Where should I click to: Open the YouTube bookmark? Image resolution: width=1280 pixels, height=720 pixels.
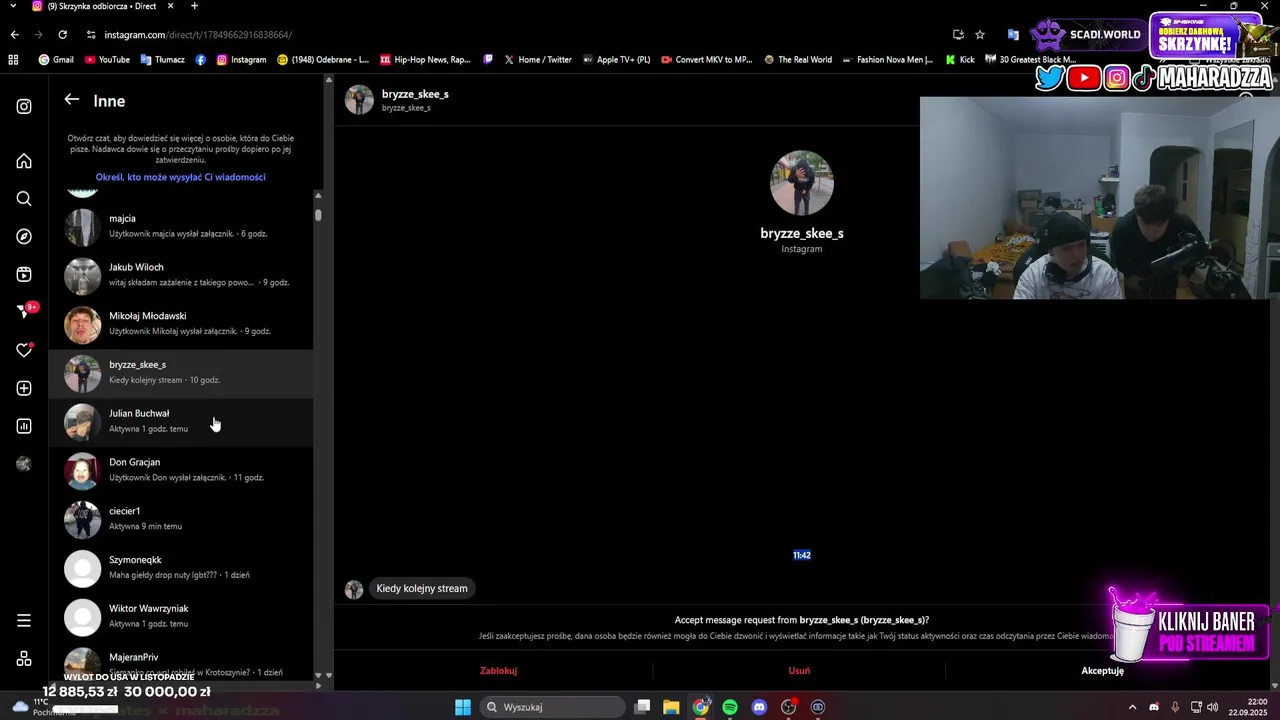[107, 59]
